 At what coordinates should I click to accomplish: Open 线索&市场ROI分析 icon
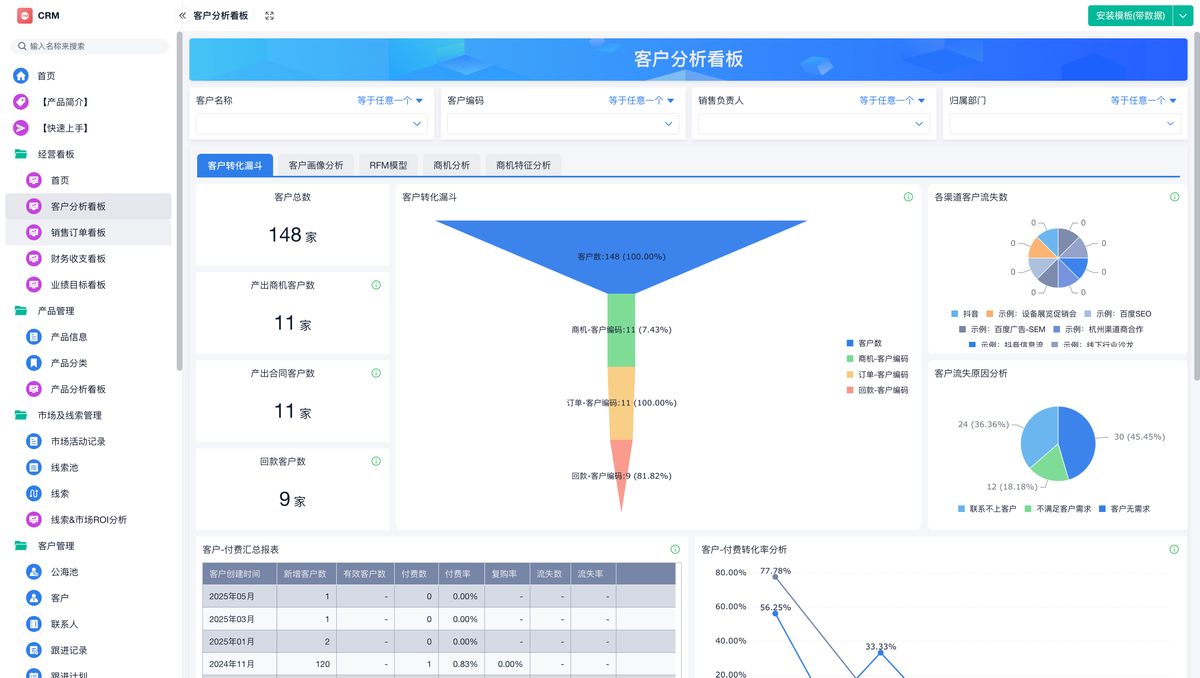point(34,520)
